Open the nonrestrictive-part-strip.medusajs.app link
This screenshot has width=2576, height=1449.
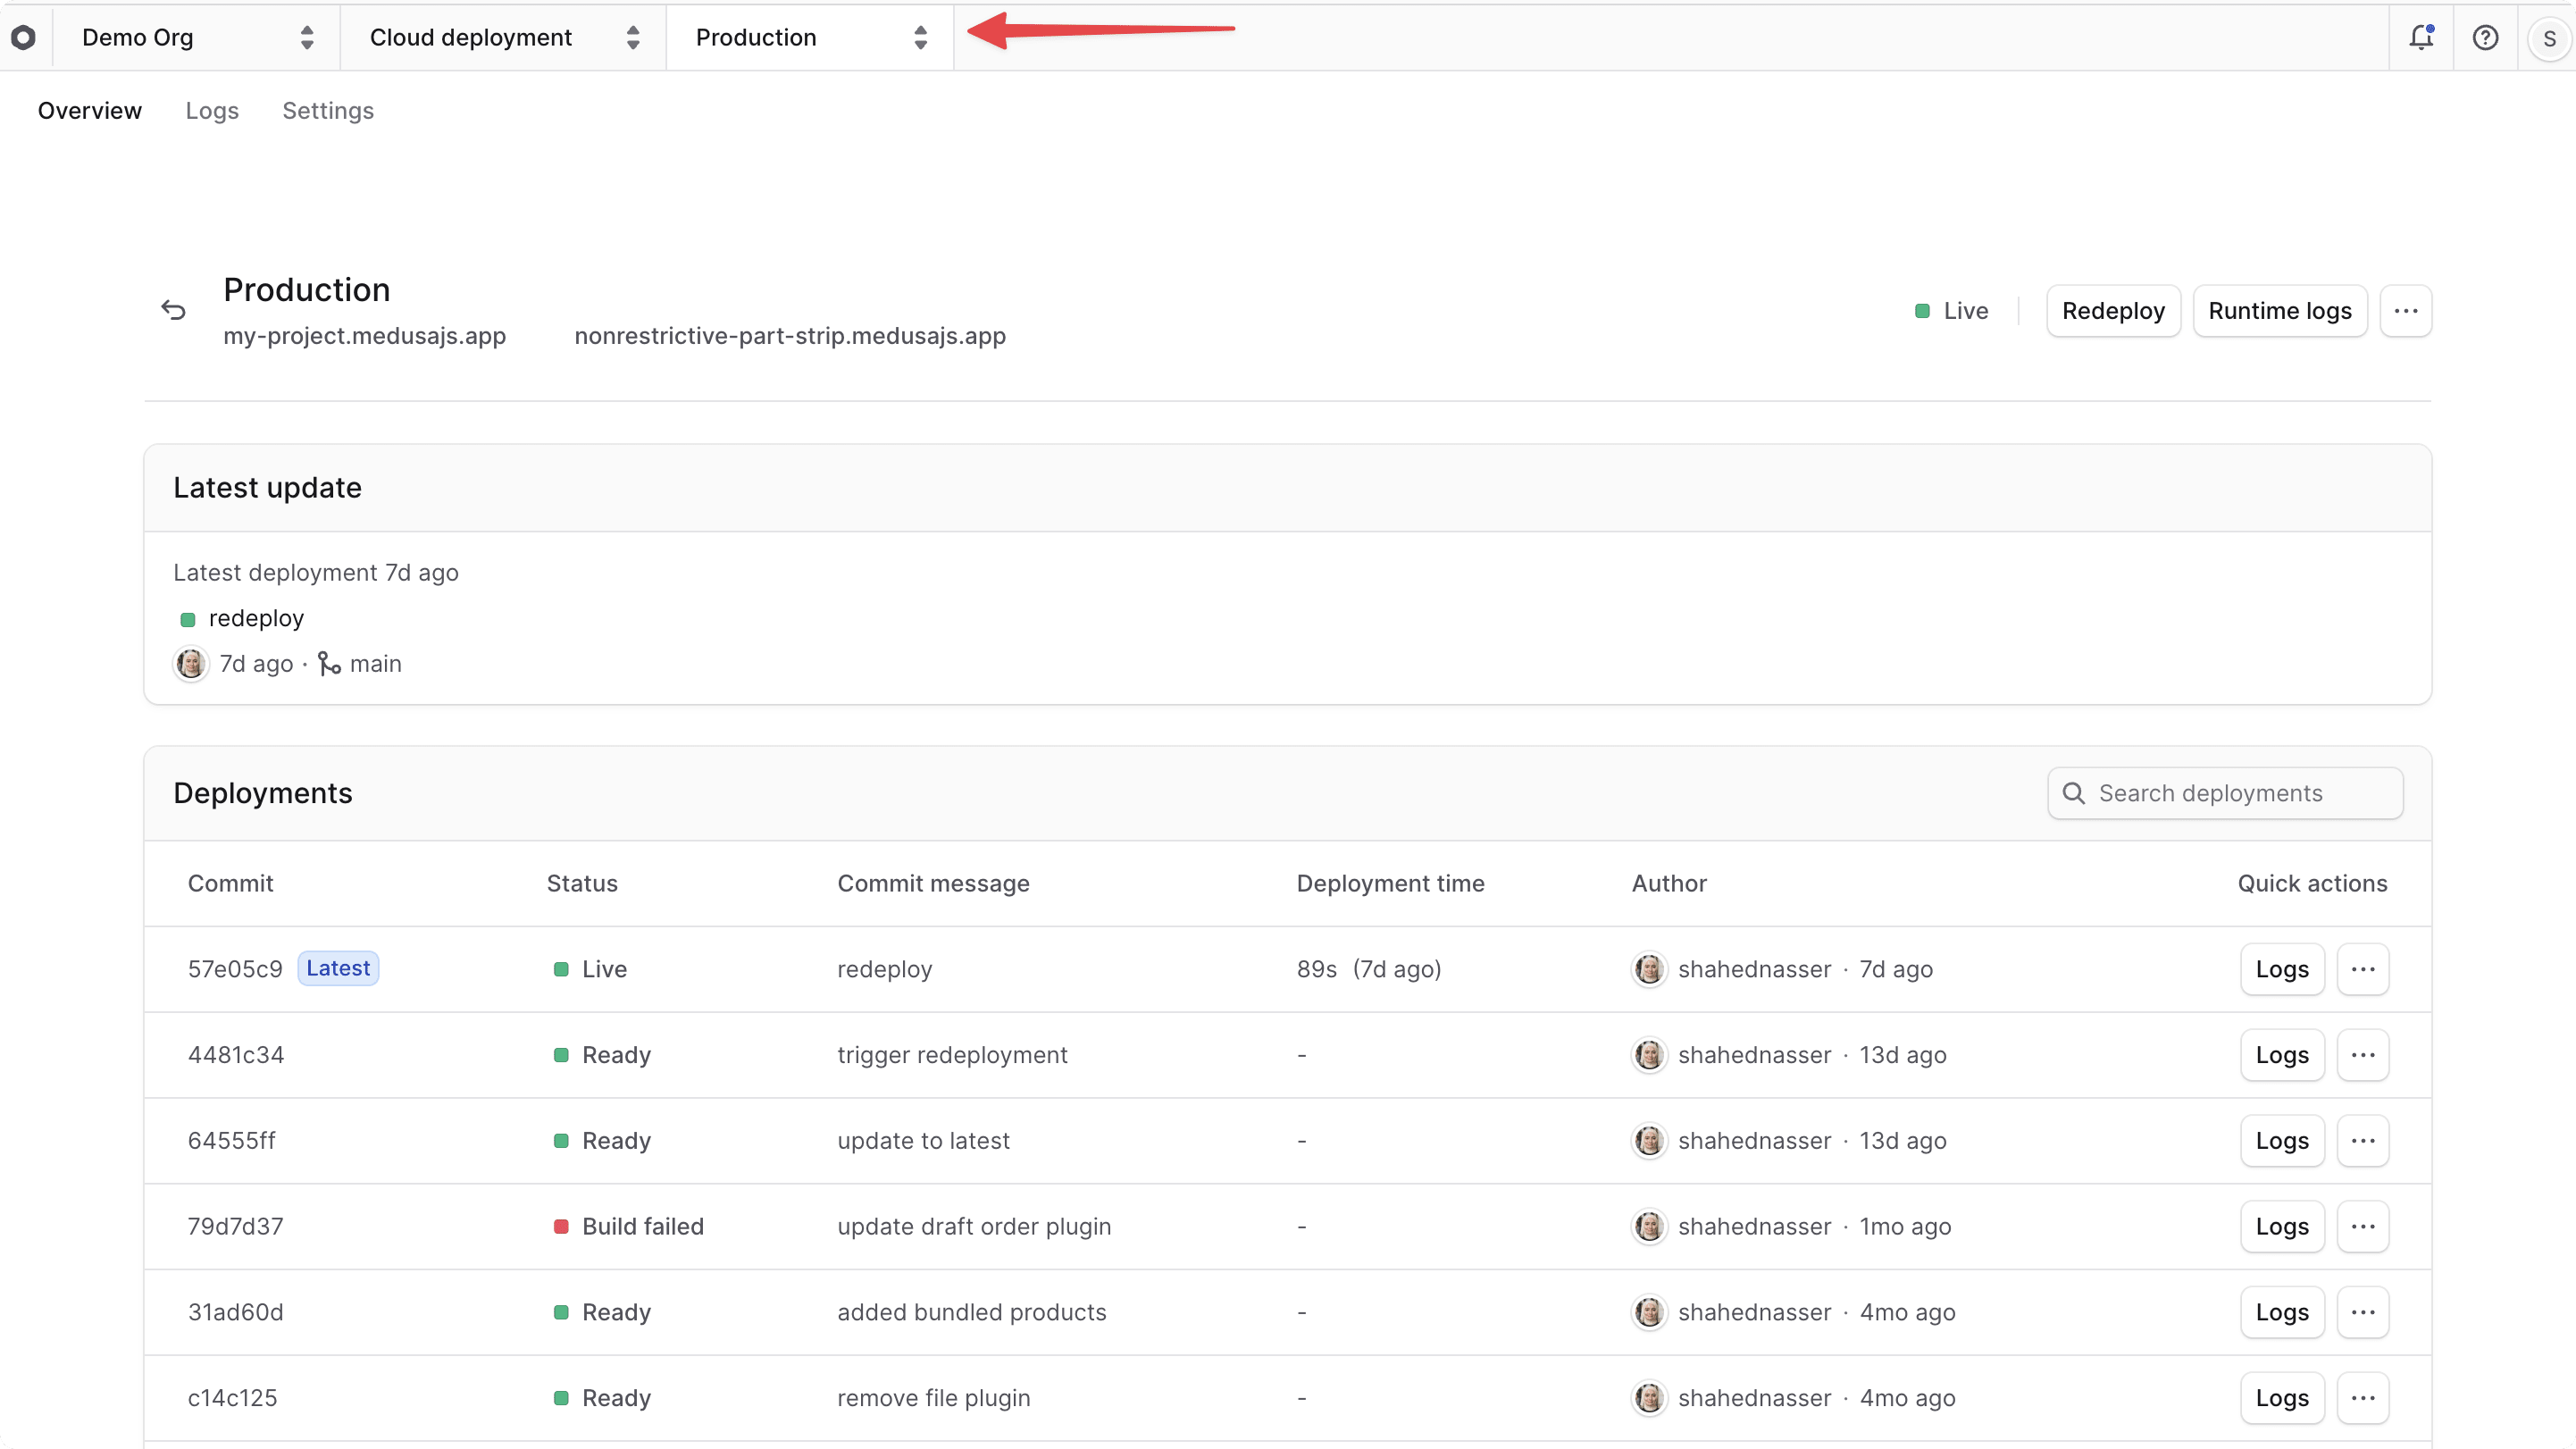click(789, 336)
